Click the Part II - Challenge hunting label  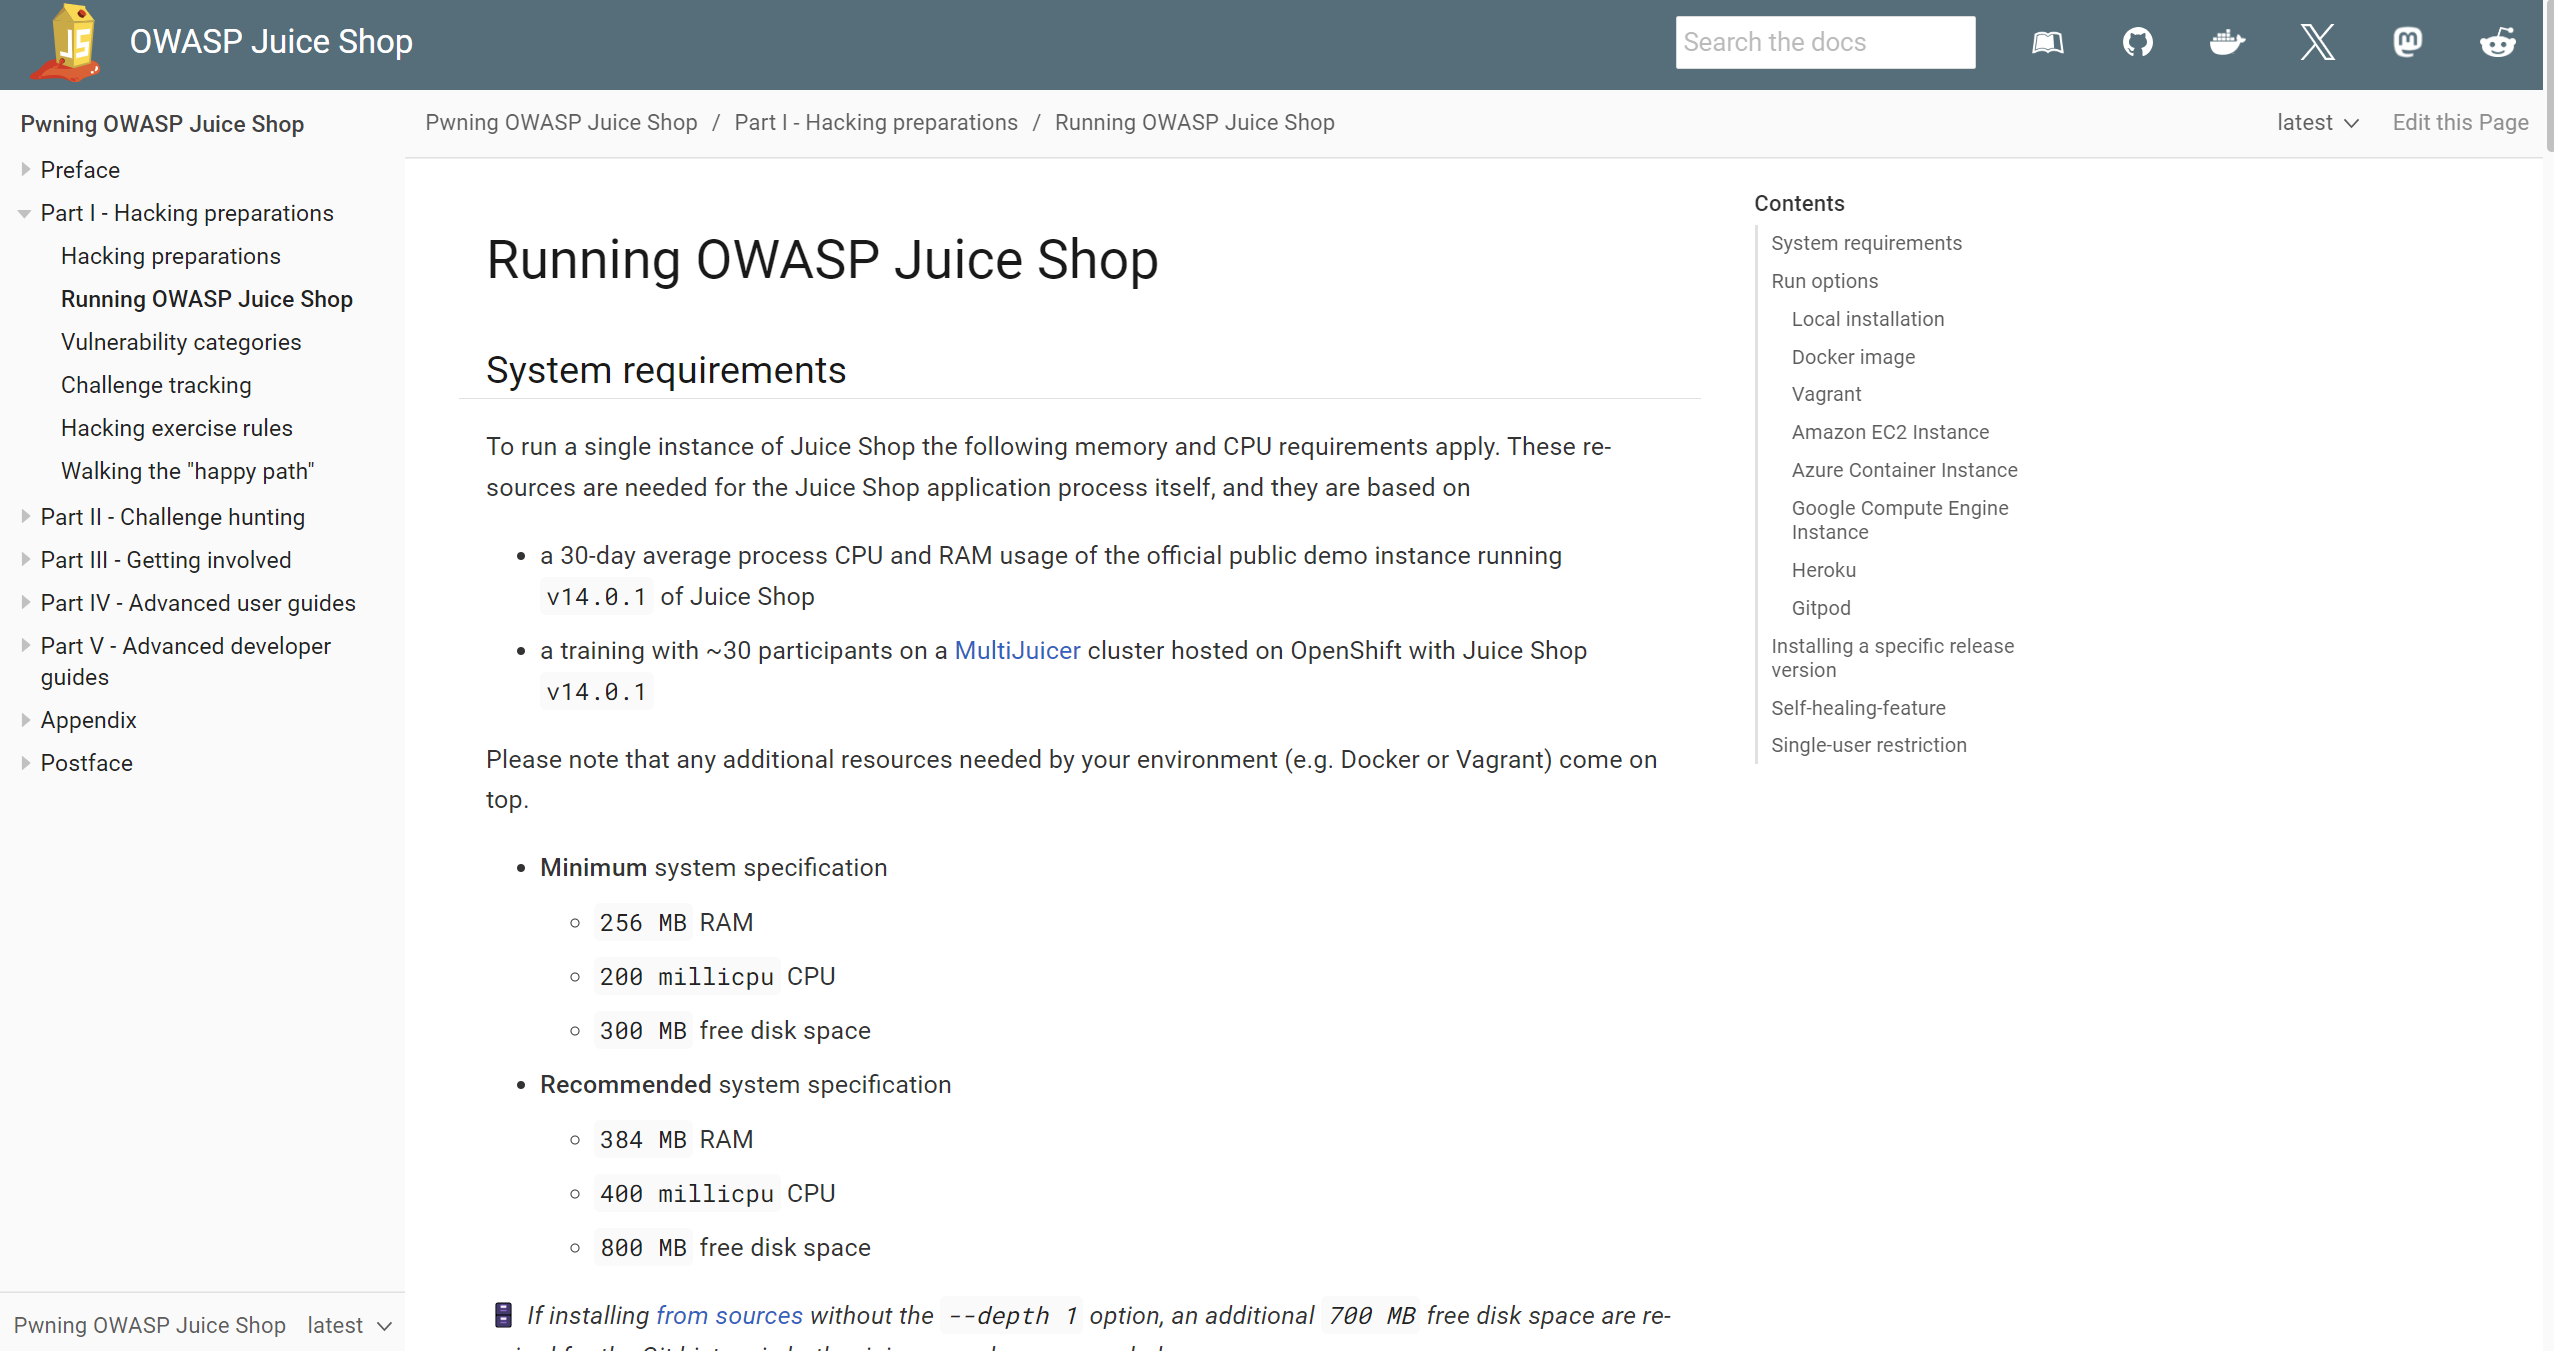click(173, 517)
